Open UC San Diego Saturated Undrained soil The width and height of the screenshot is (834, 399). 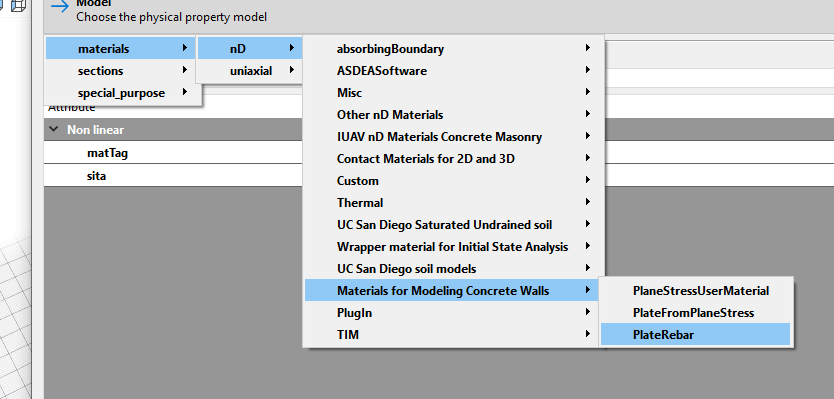(x=453, y=225)
